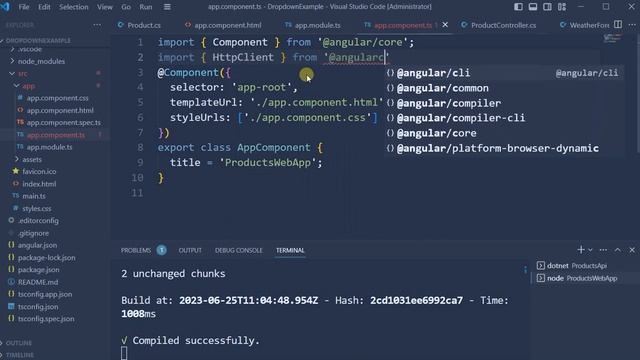Switch to the Product.cs tab
This screenshot has height=360, width=640.
click(139, 25)
